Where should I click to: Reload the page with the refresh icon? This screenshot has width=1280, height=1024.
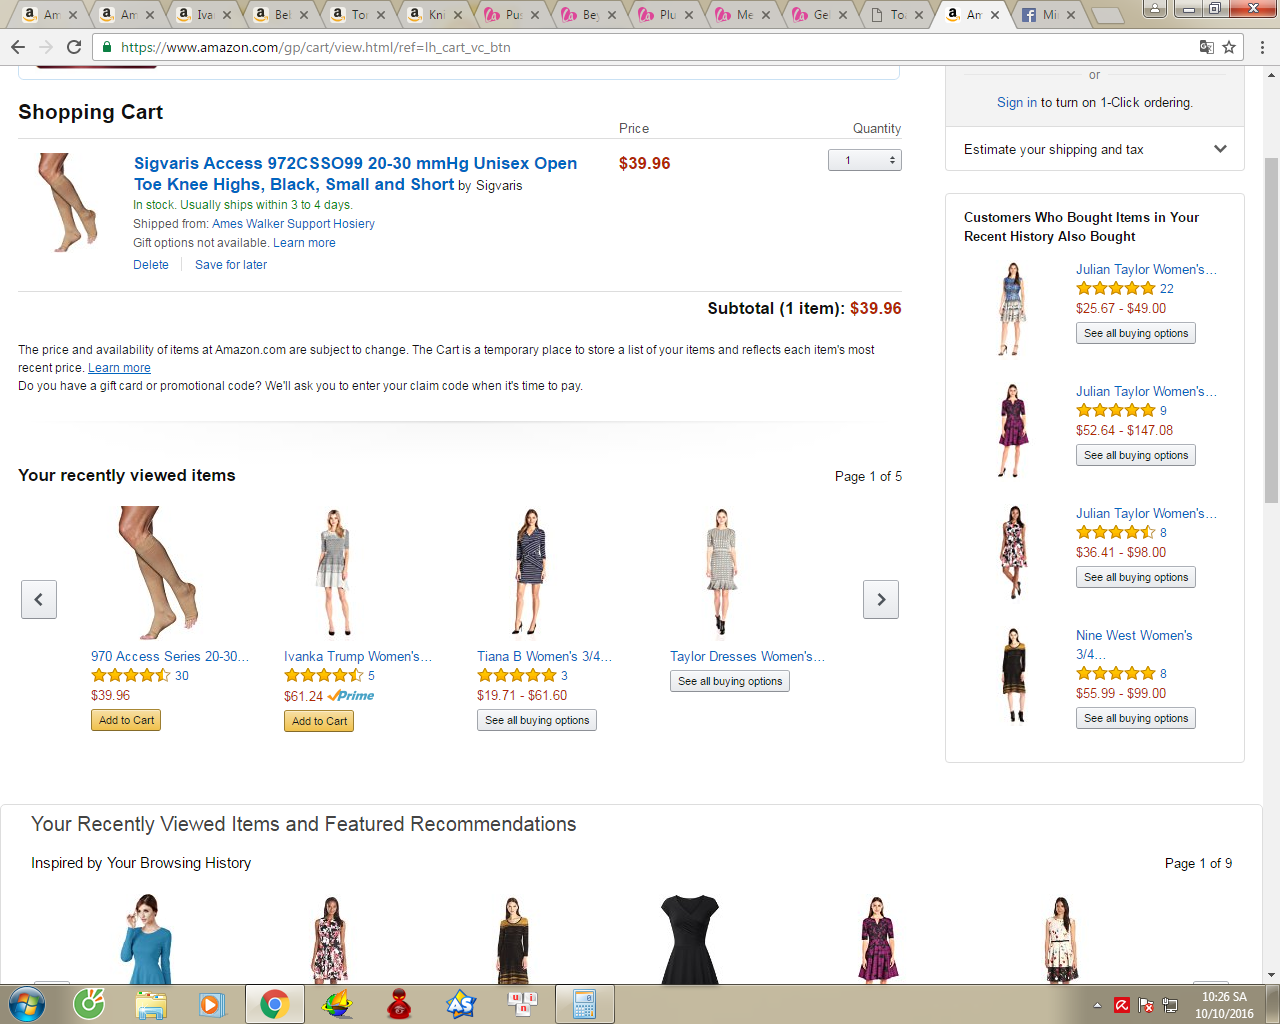74,47
